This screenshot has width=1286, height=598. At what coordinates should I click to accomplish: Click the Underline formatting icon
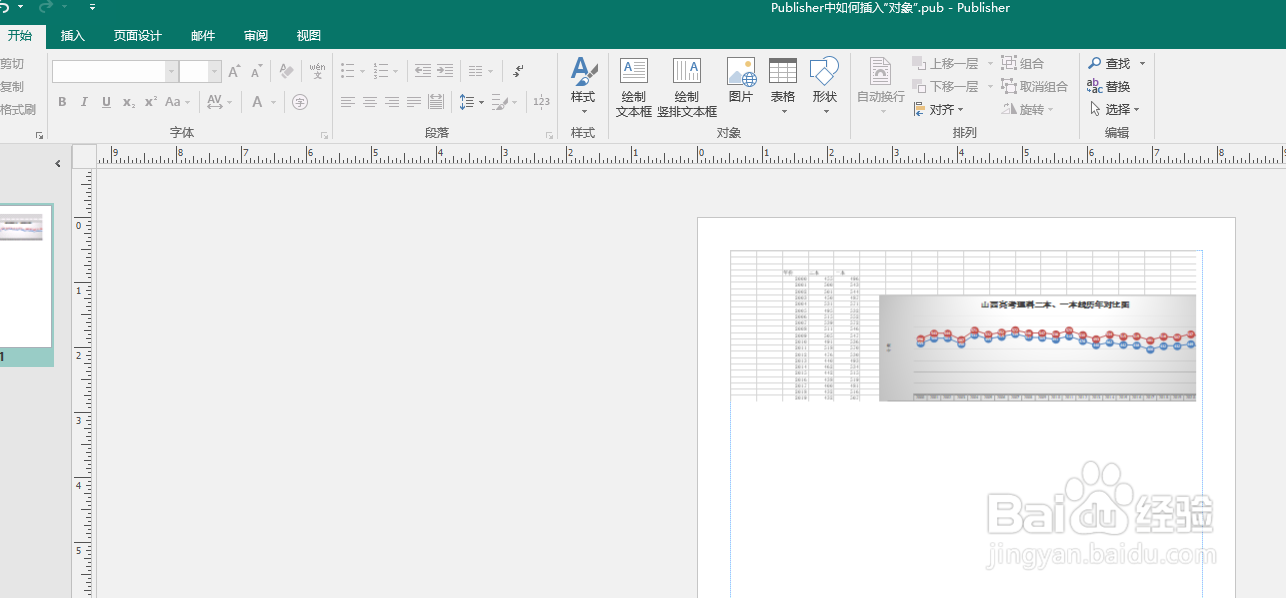[106, 102]
